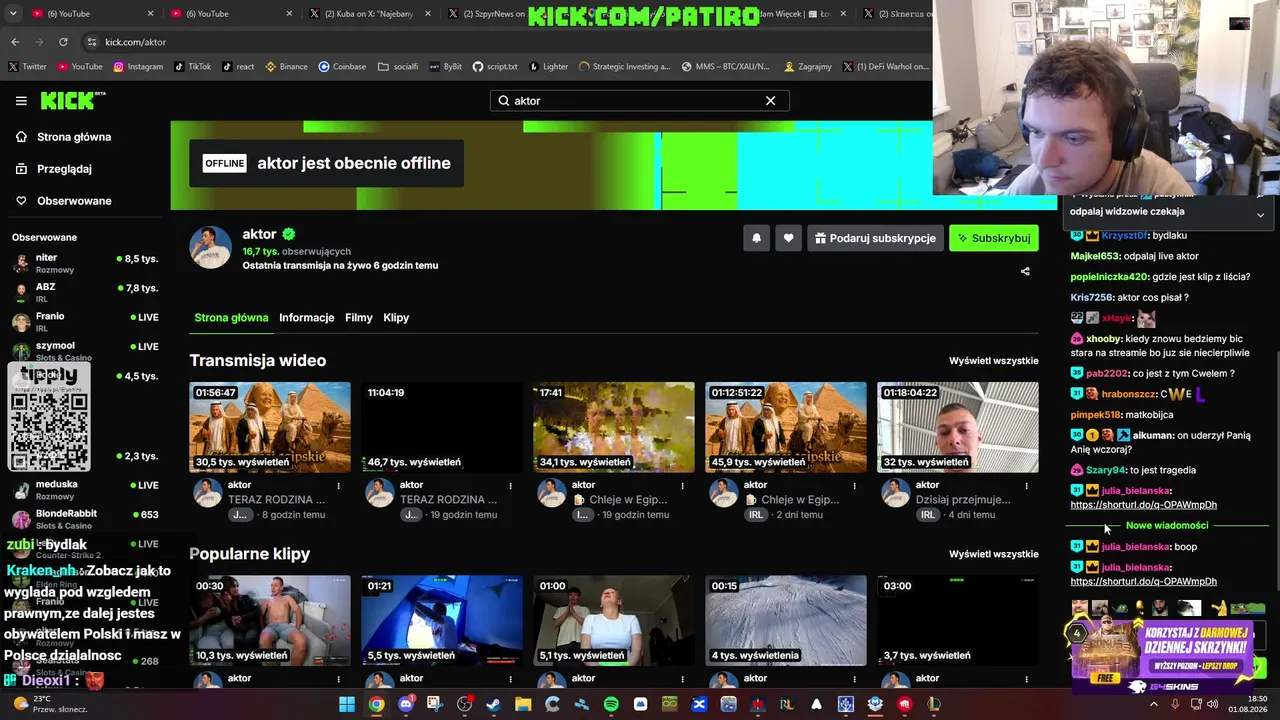This screenshot has height=720, width=1280.
Task: Clear the search field with the X
Action: coord(770,101)
